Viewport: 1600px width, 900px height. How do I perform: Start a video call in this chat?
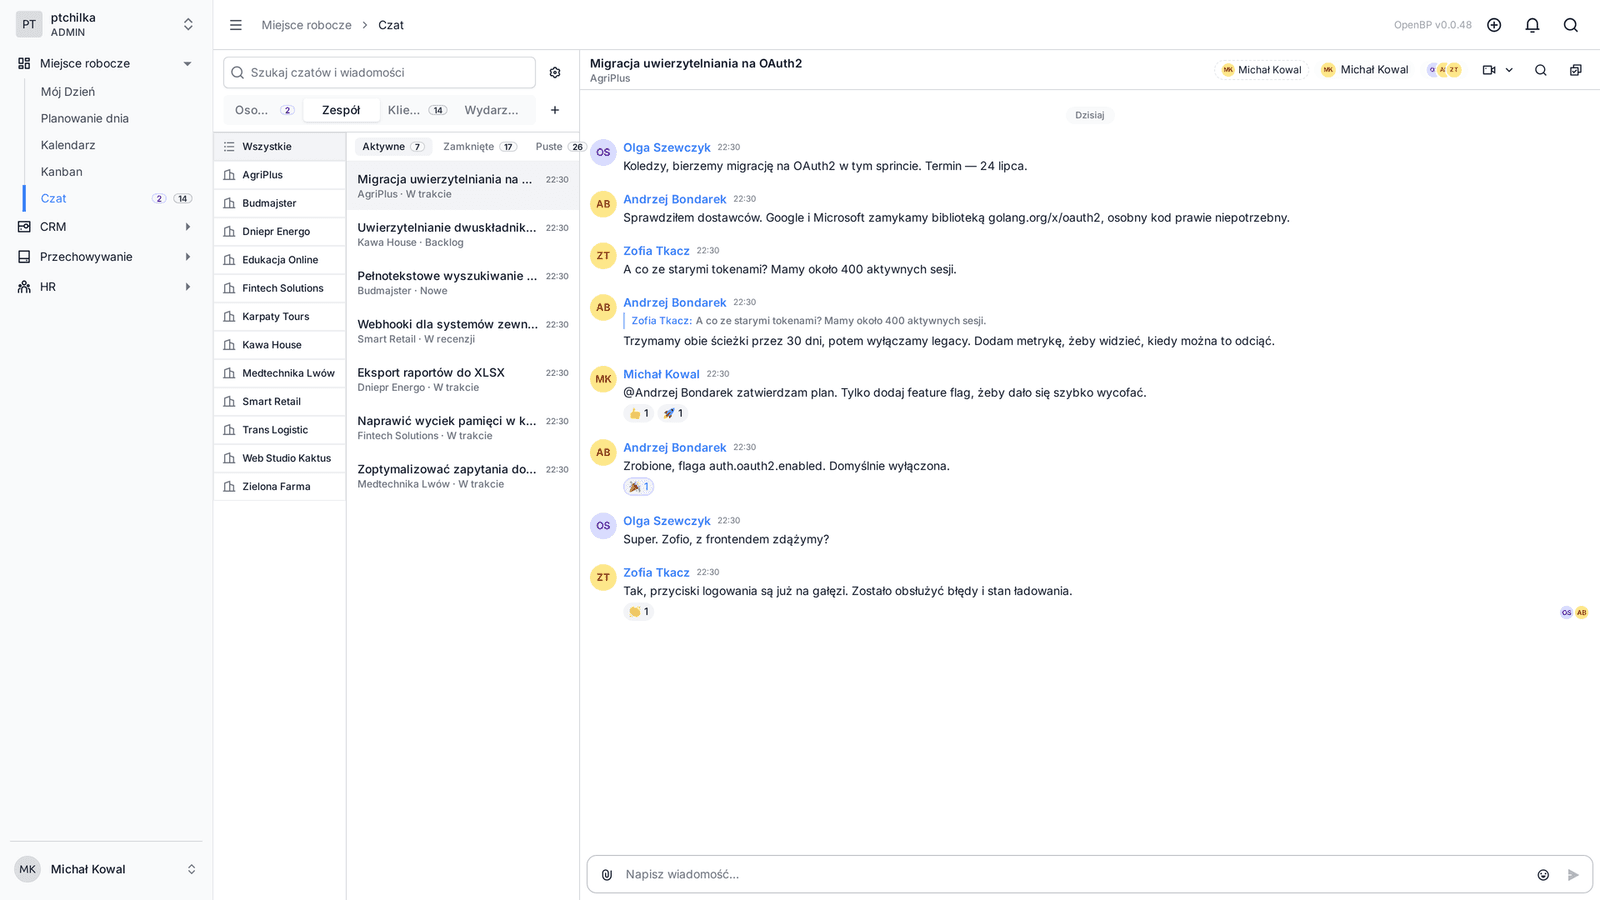click(1489, 70)
